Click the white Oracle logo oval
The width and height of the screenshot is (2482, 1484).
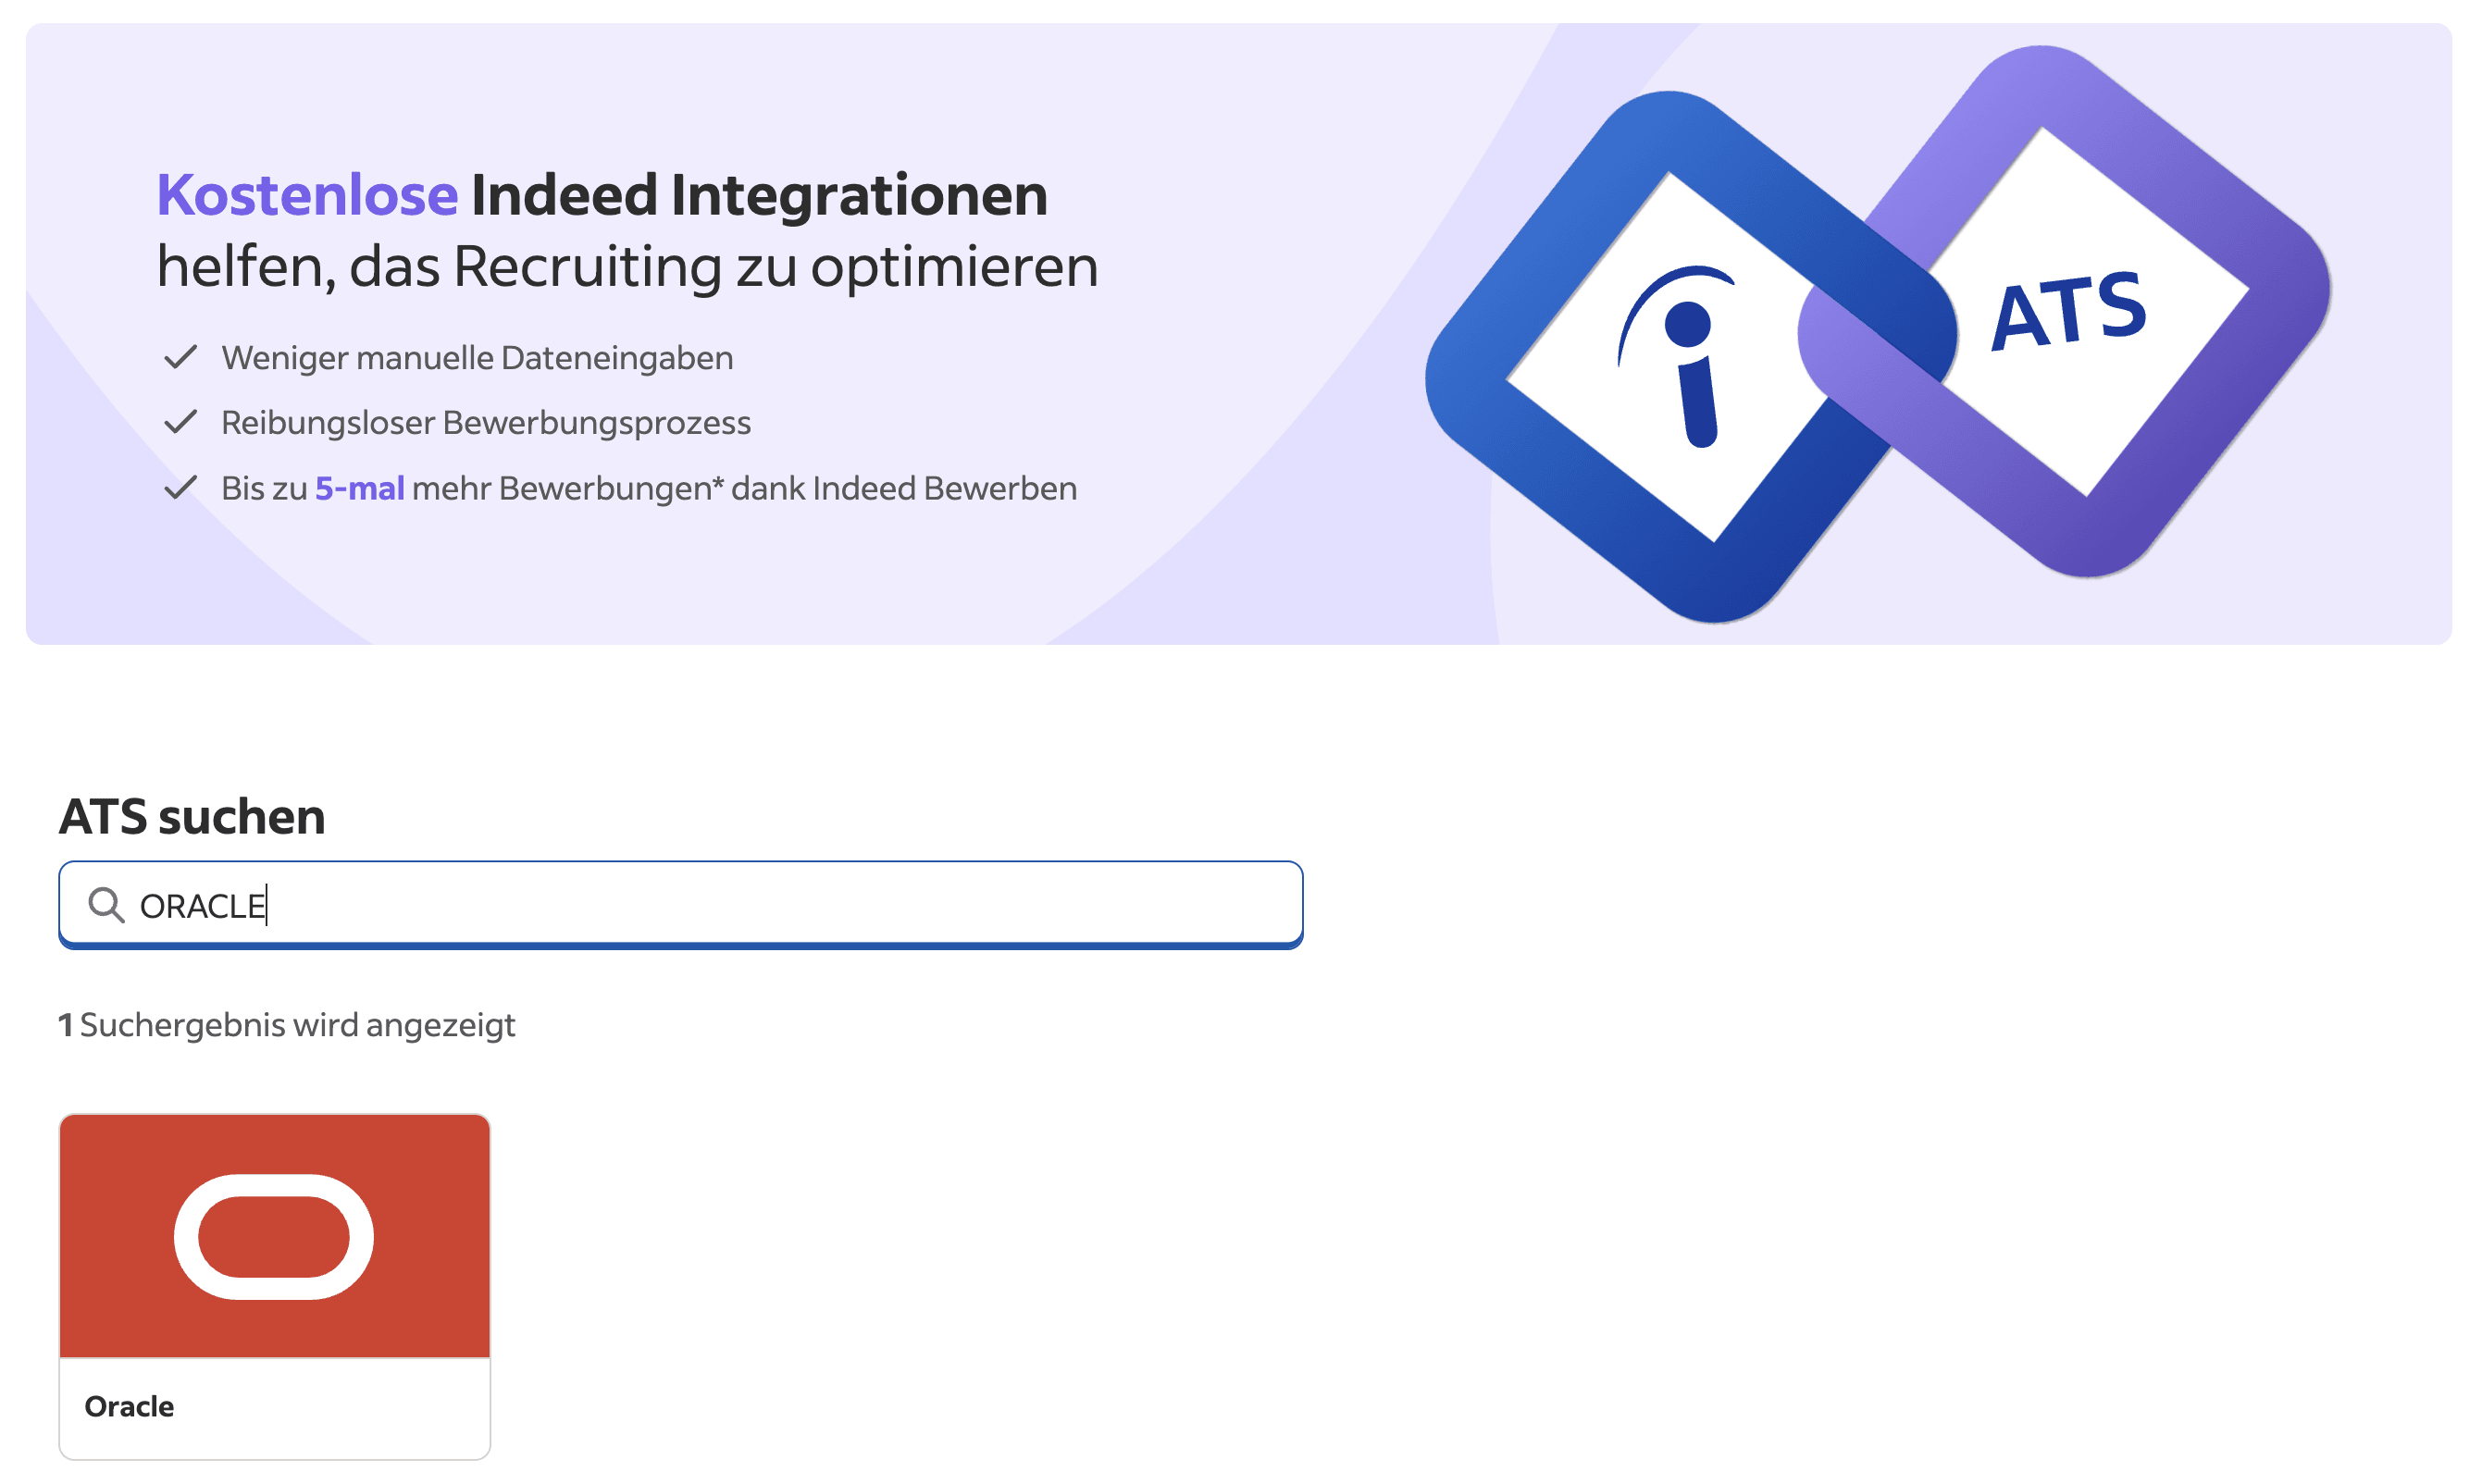[x=274, y=1237]
